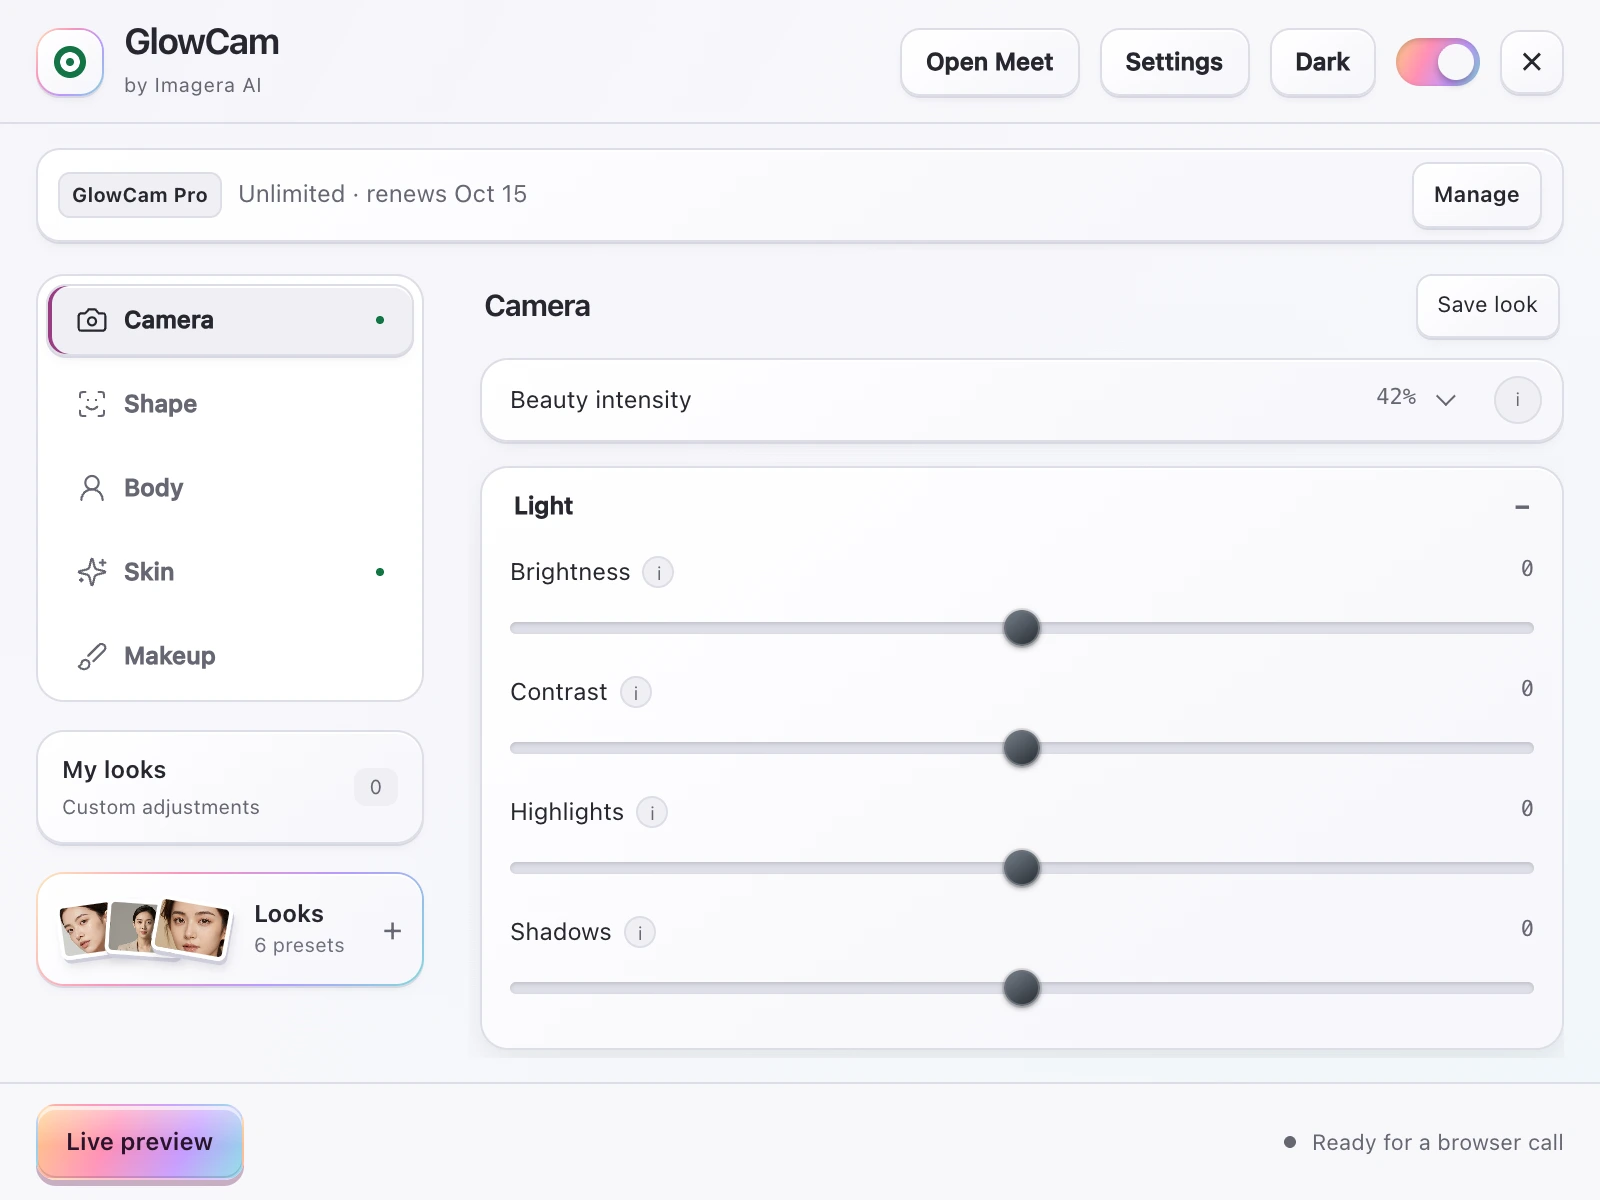Image resolution: width=1600 pixels, height=1200 pixels.
Task: Go to the Skin tab
Action: (x=231, y=572)
